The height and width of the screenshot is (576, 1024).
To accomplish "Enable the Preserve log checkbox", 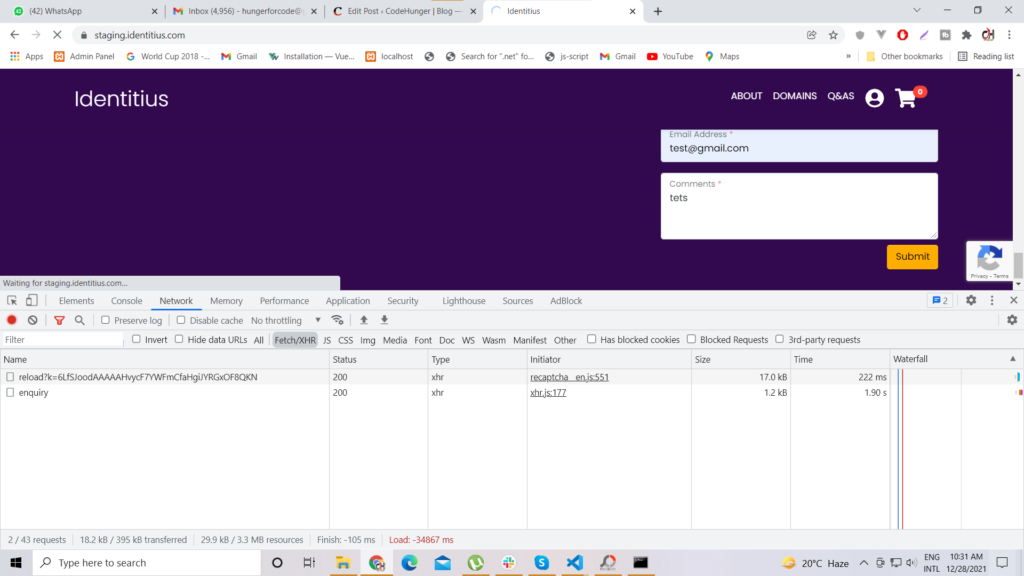I will [x=105, y=320].
